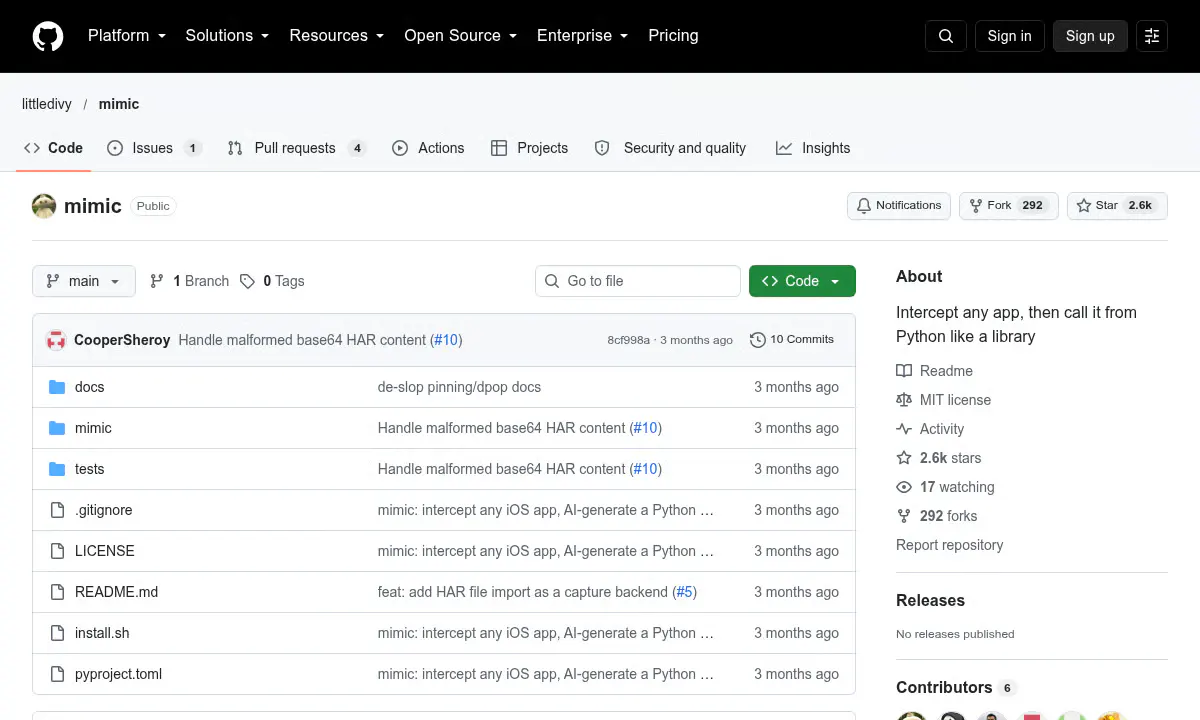Open the littledivy owner link
The width and height of the screenshot is (1200, 720).
click(47, 104)
